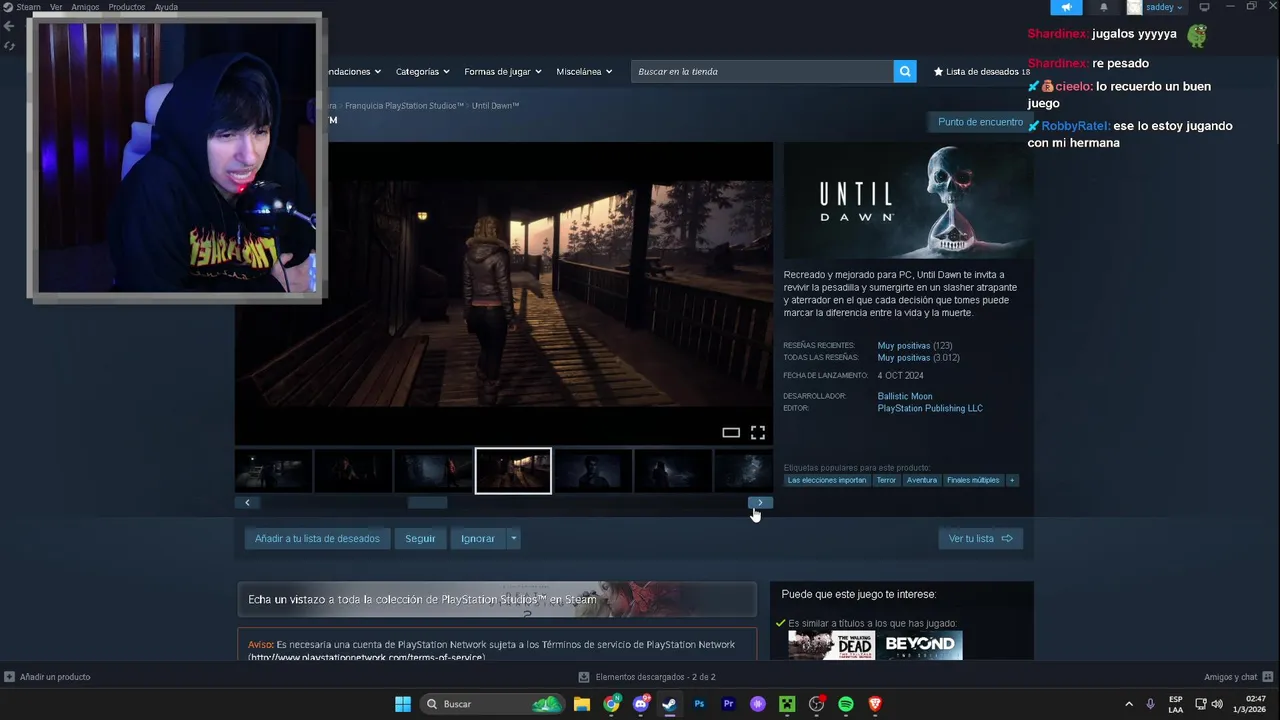Open the Ignorar options dropdown arrow
The image size is (1280, 720).
click(514, 538)
